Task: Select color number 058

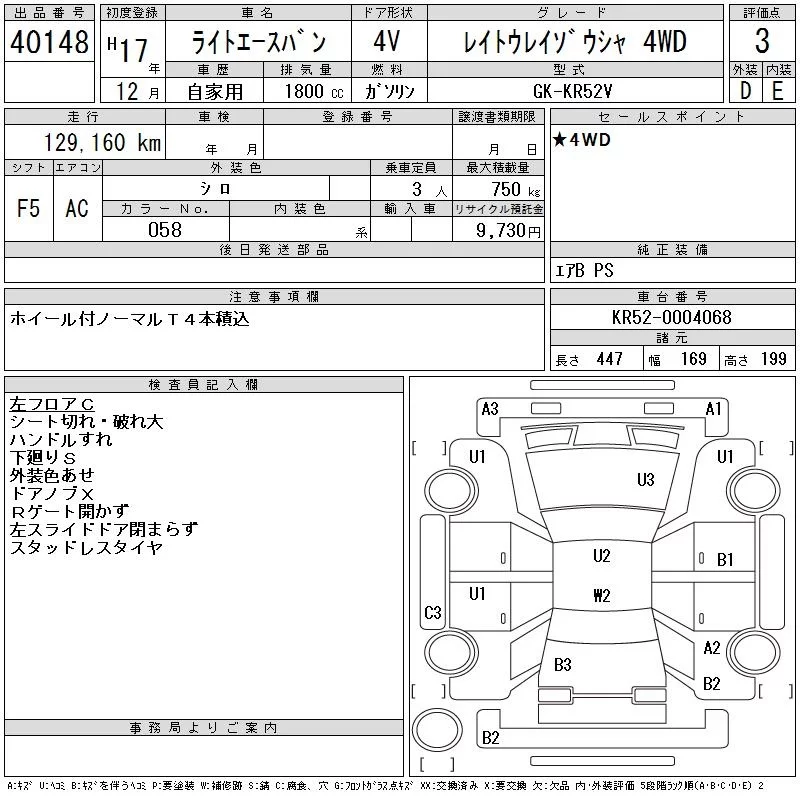Action: pos(165,230)
